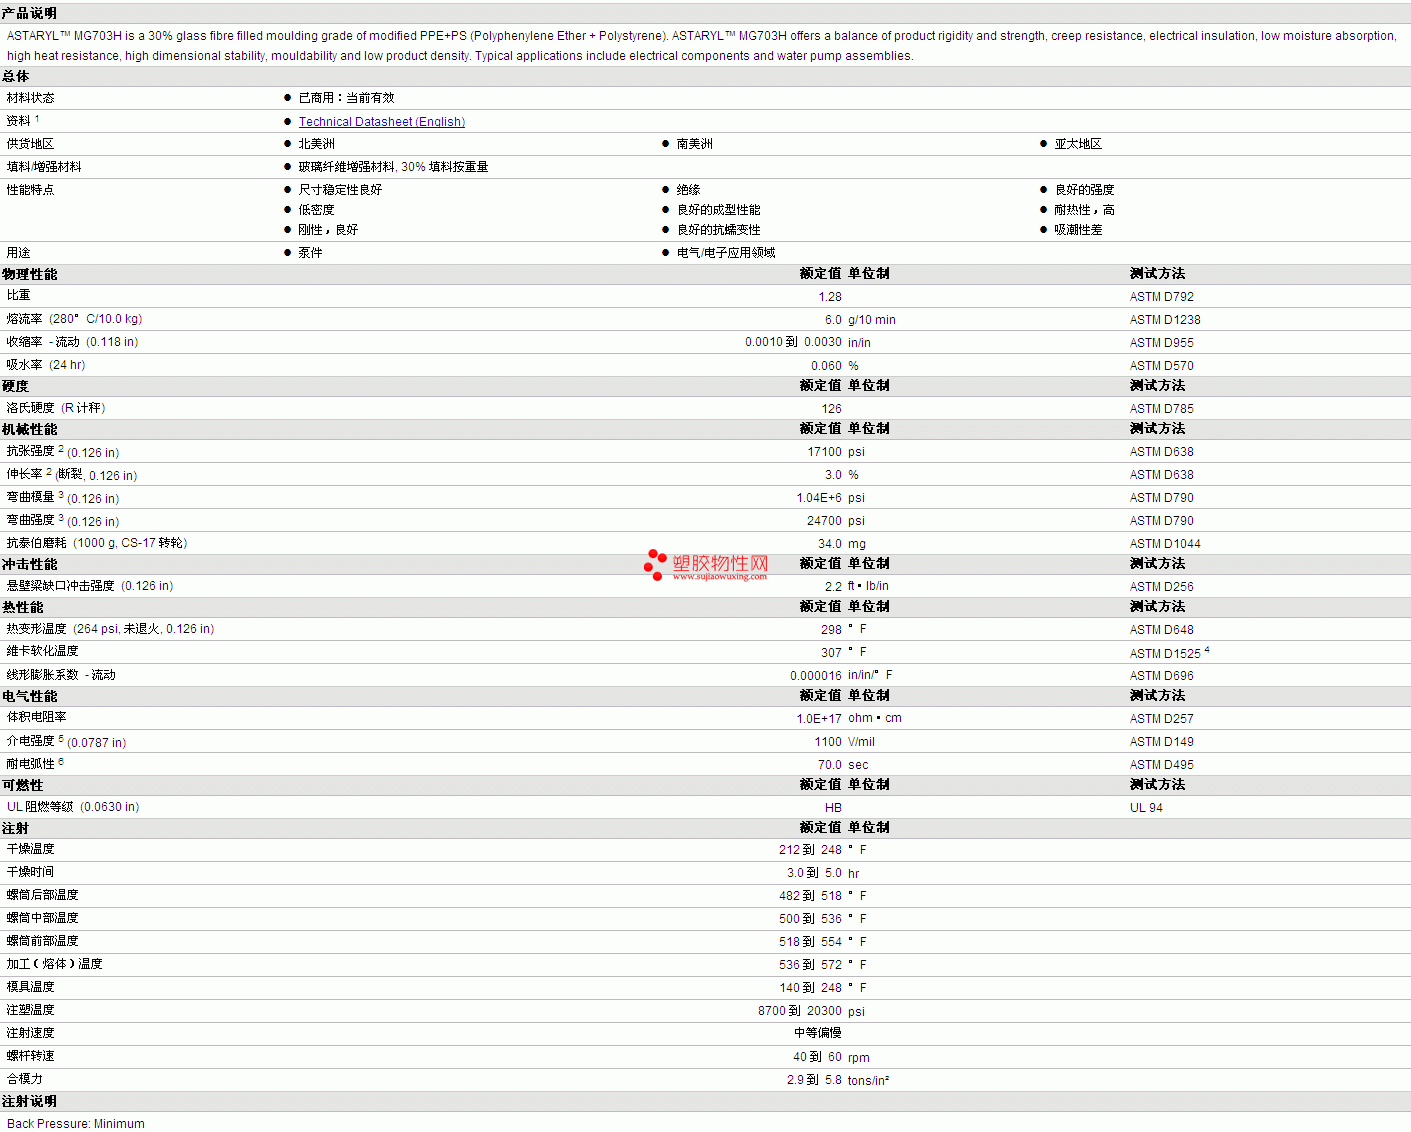The width and height of the screenshot is (1411, 1132).
Task: Click the 0.000016 thermal expansion value
Action: [x=816, y=676]
